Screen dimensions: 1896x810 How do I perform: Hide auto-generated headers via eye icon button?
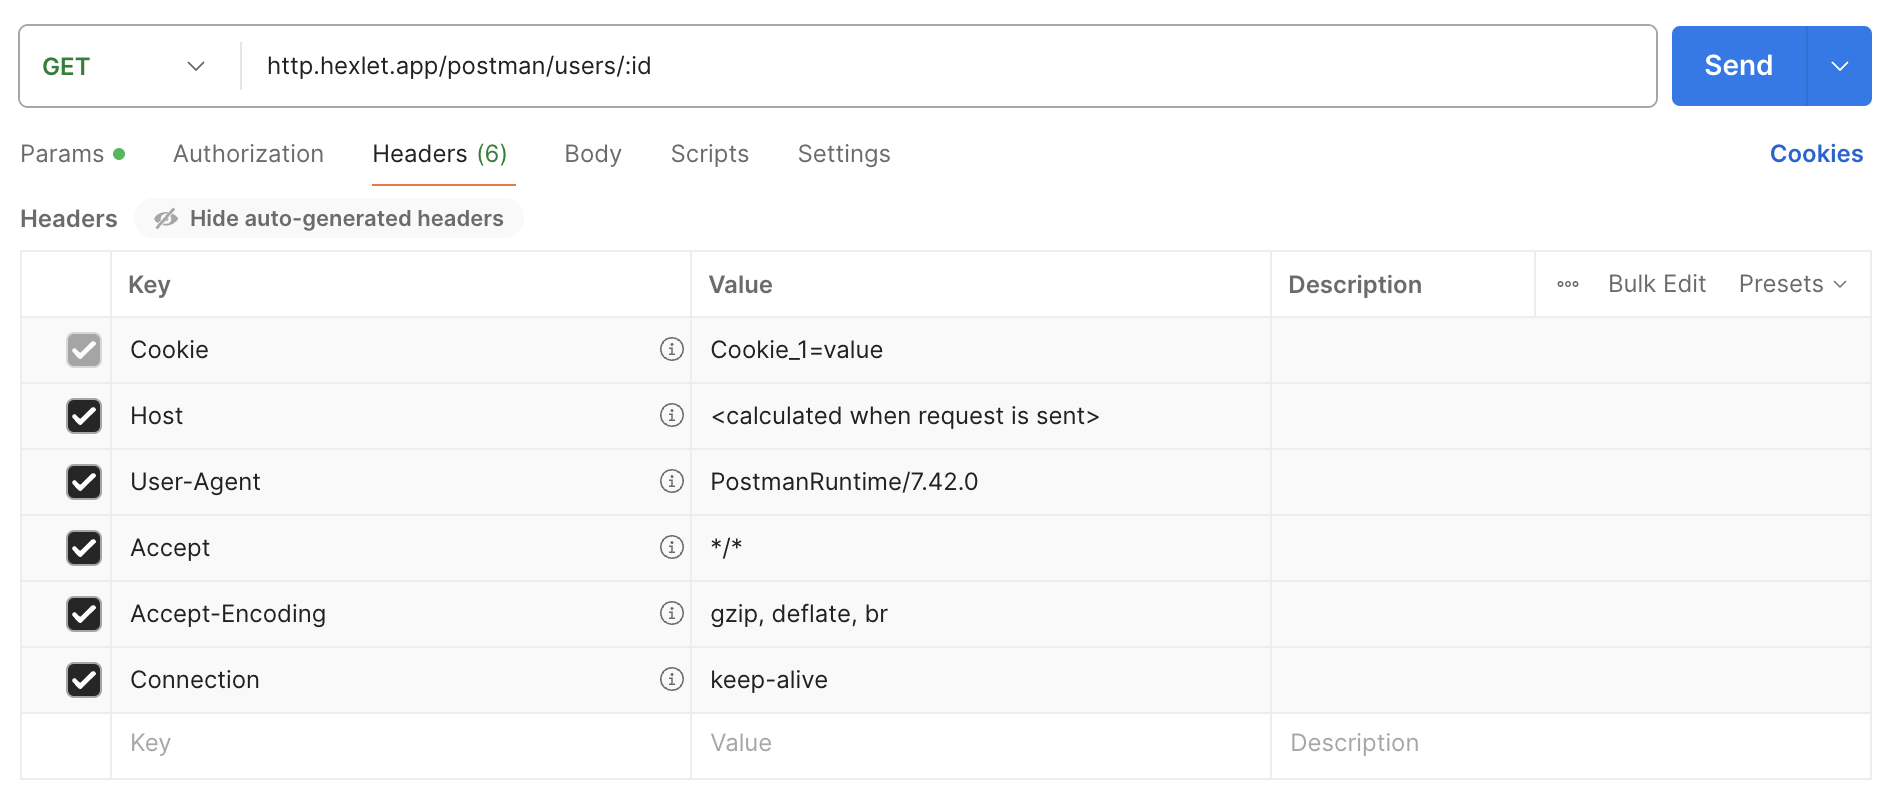(329, 218)
